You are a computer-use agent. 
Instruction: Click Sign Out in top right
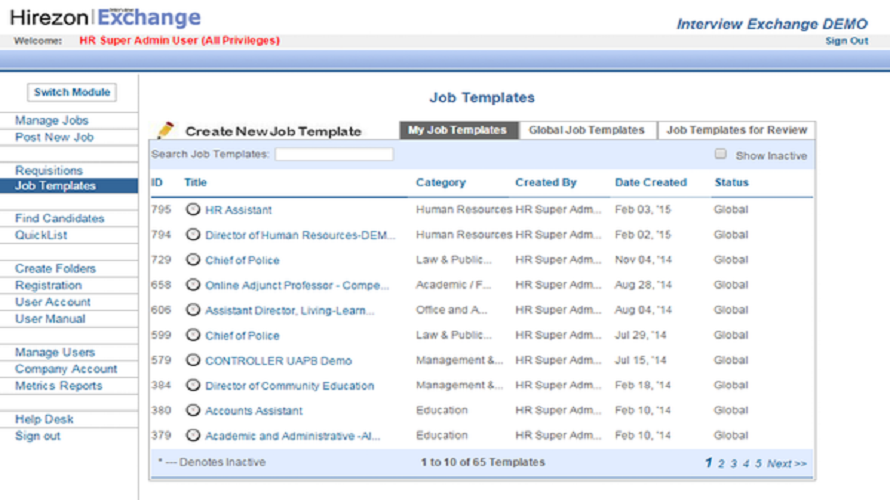pos(846,41)
